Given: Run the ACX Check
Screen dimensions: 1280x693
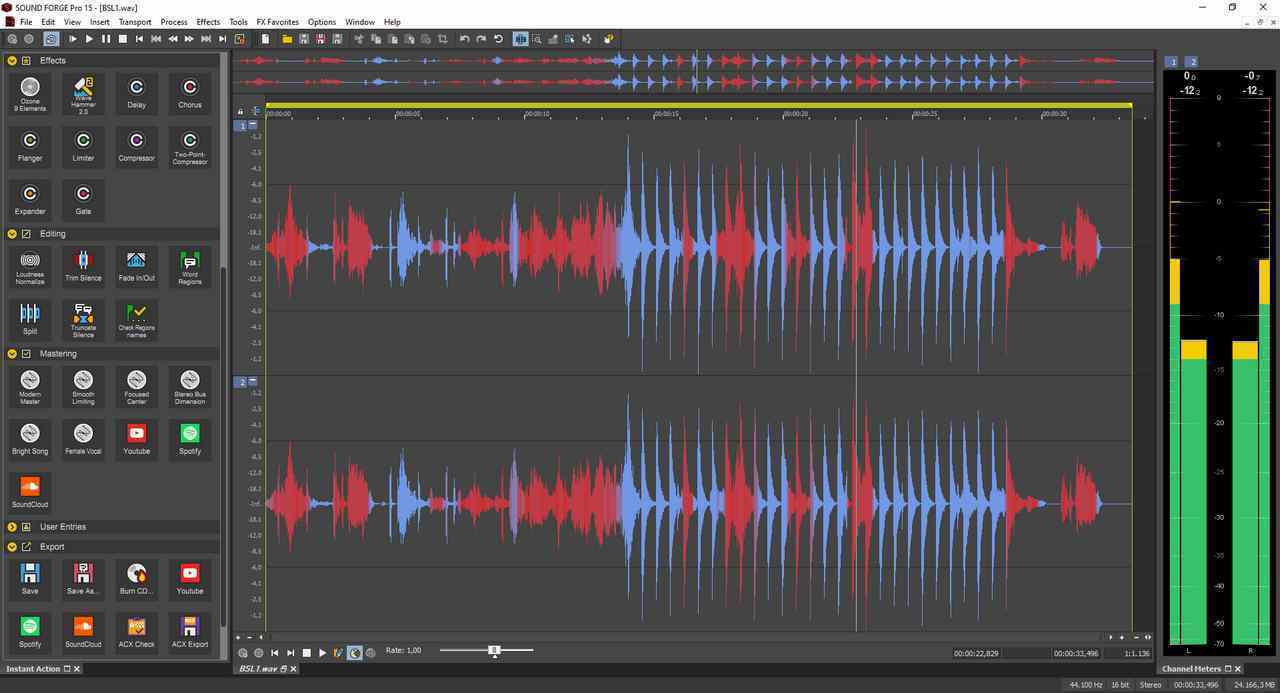Looking at the screenshot, I should tap(136, 632).
